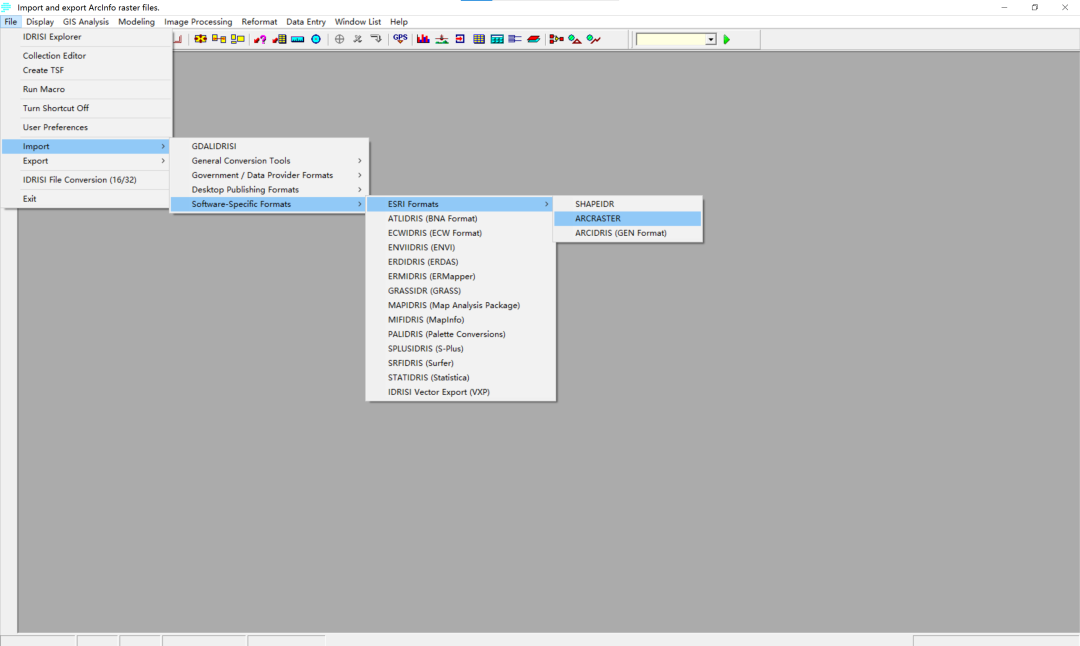Select SHAPEIDR import module
Image resolution: width=1080 pixels, height=646 pixels.
(628, 204)
